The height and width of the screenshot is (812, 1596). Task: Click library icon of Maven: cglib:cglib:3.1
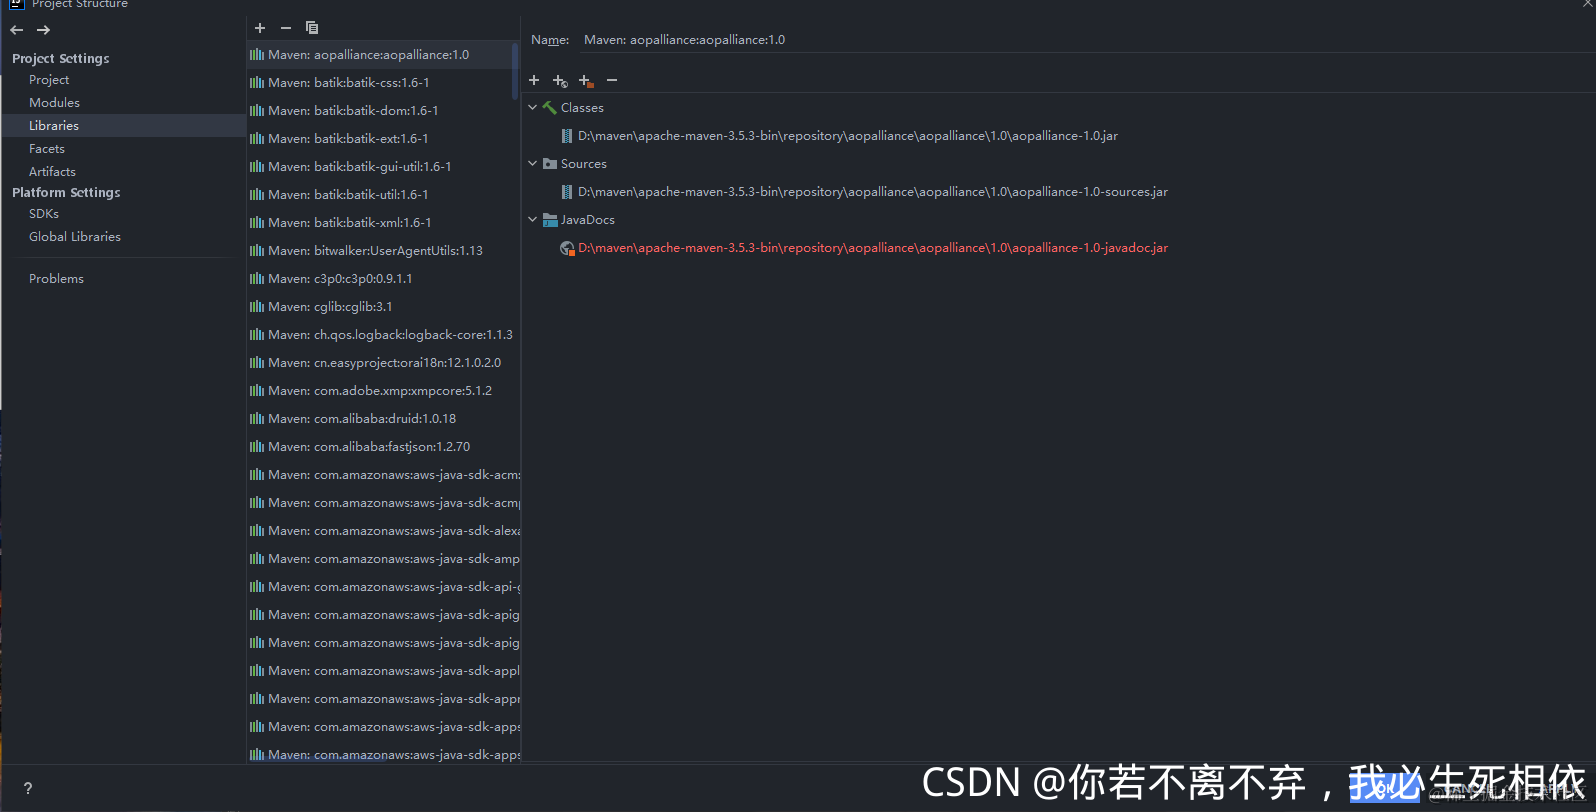point(257,307)
